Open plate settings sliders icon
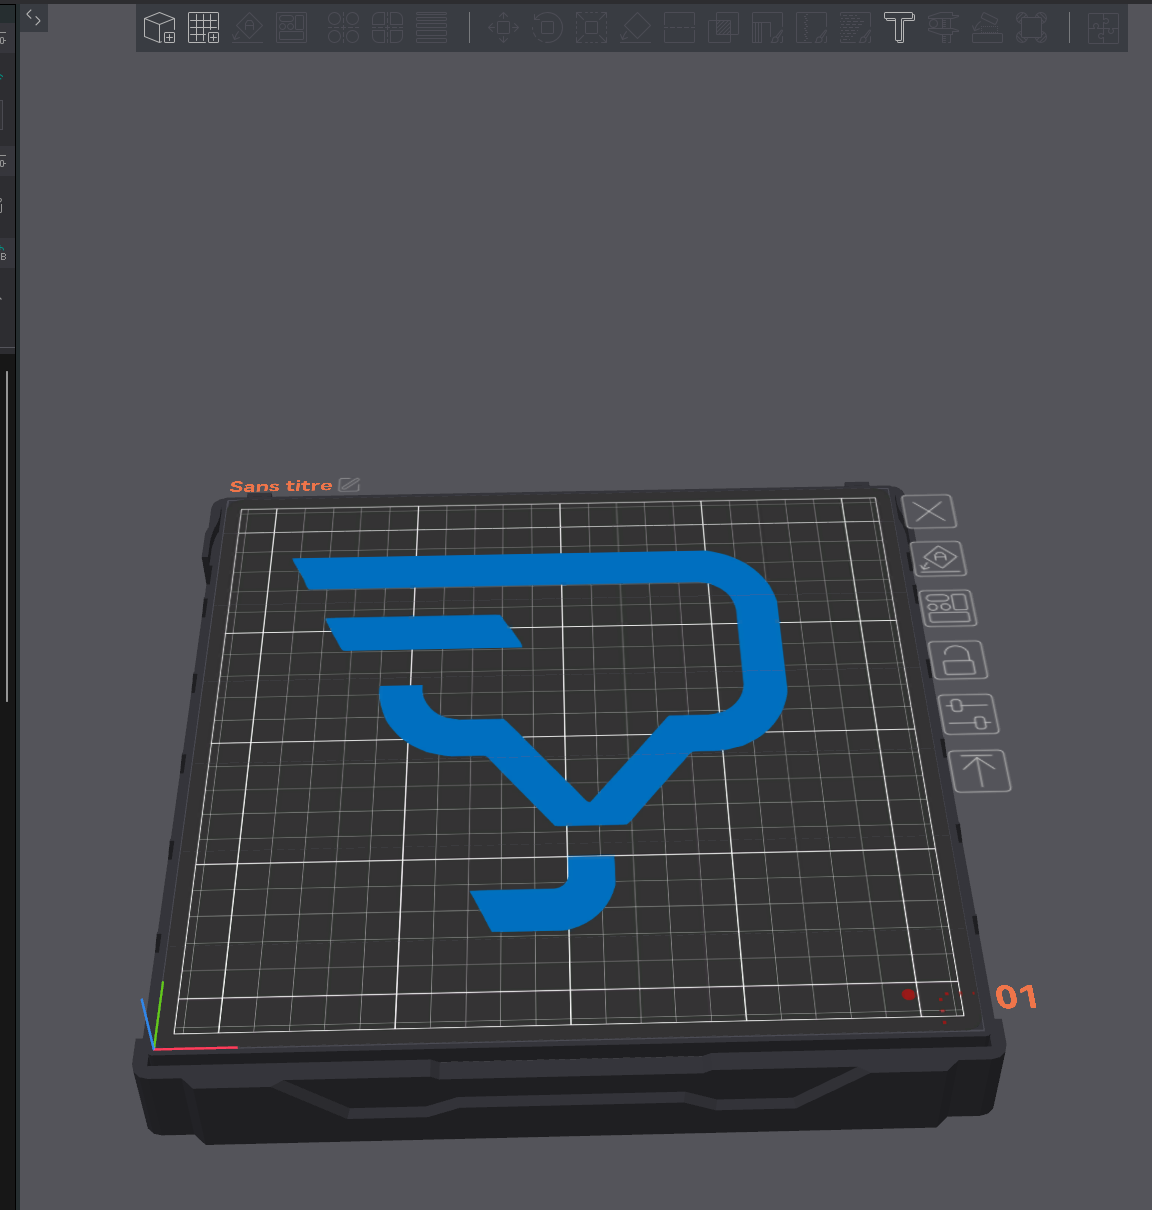Screen dimensions: 1152x1210 pos(968,714)
